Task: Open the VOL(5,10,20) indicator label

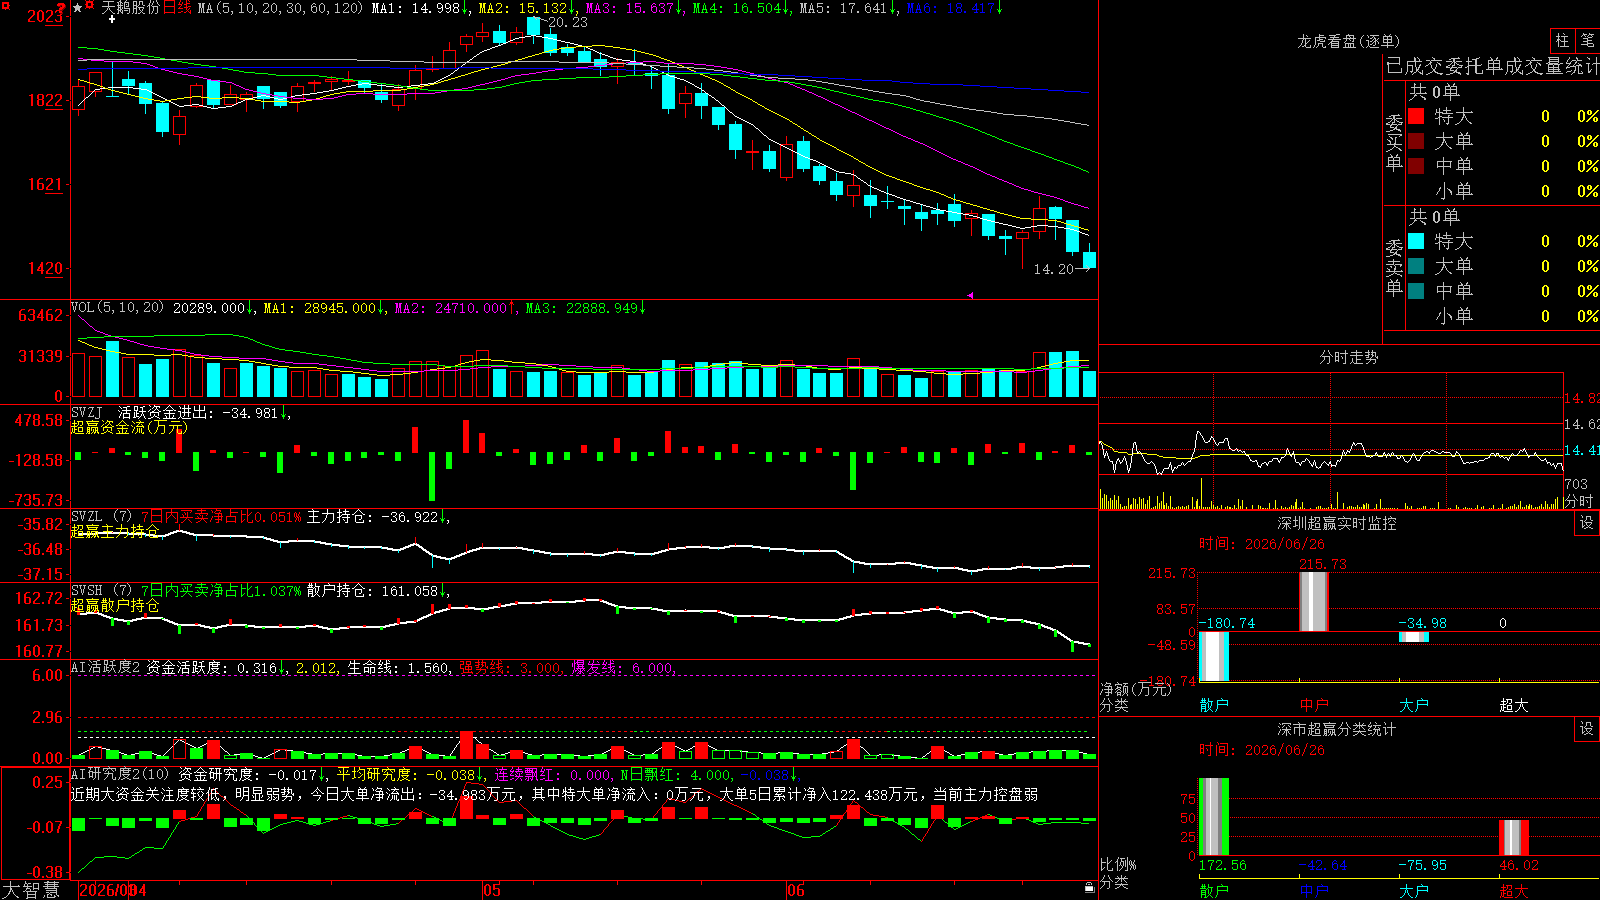Action: pyautogui.click(x=117, y=308)
